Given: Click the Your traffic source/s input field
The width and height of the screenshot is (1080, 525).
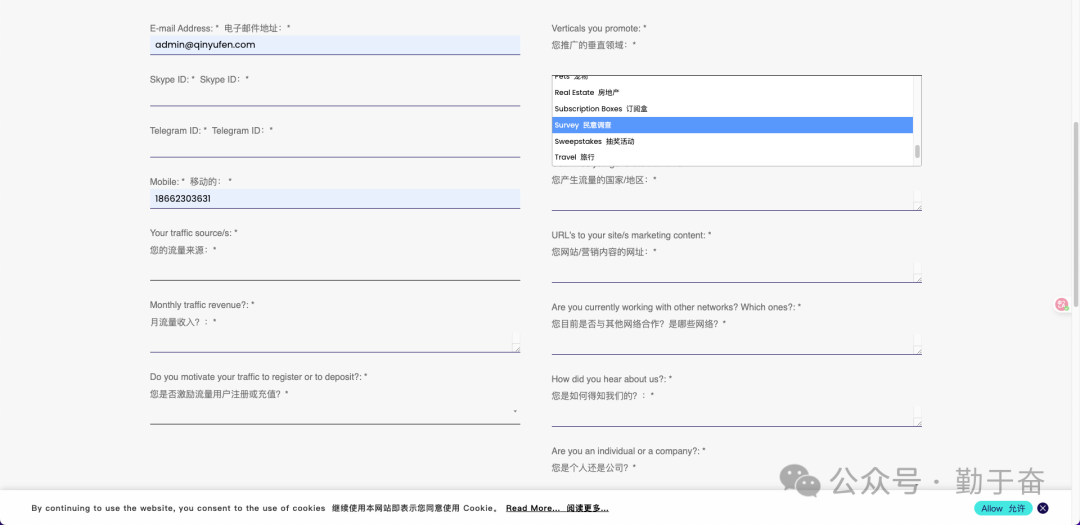Looking at the screenshot, I should (335, 271).
